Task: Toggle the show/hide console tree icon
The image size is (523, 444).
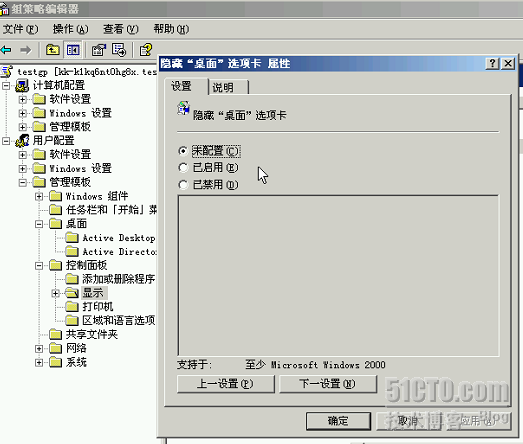Action: pos(73,50)
